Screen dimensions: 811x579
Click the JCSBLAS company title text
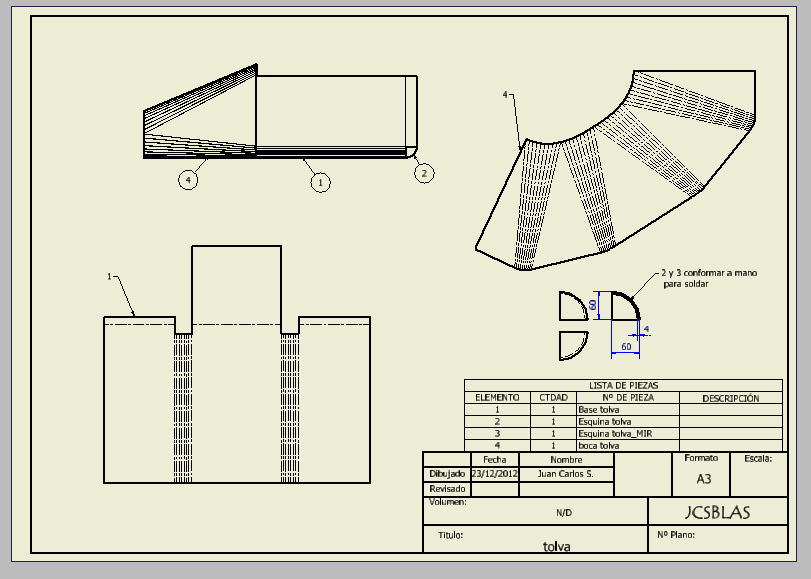point(717,512)
